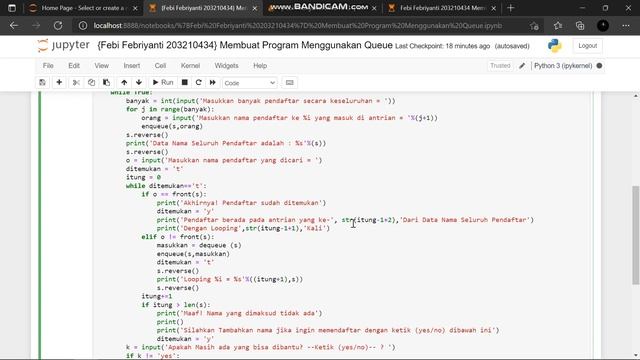
Task: View site information icon in address bar
Action: 83,26
